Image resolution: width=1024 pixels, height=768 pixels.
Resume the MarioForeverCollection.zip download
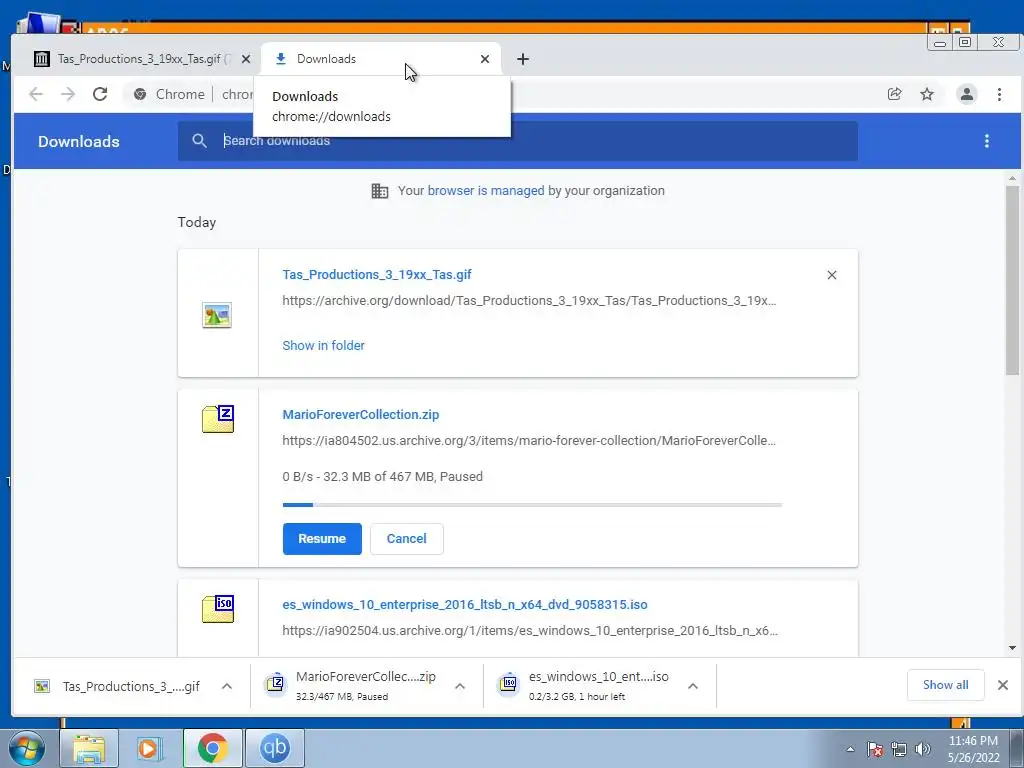(322, 539)
